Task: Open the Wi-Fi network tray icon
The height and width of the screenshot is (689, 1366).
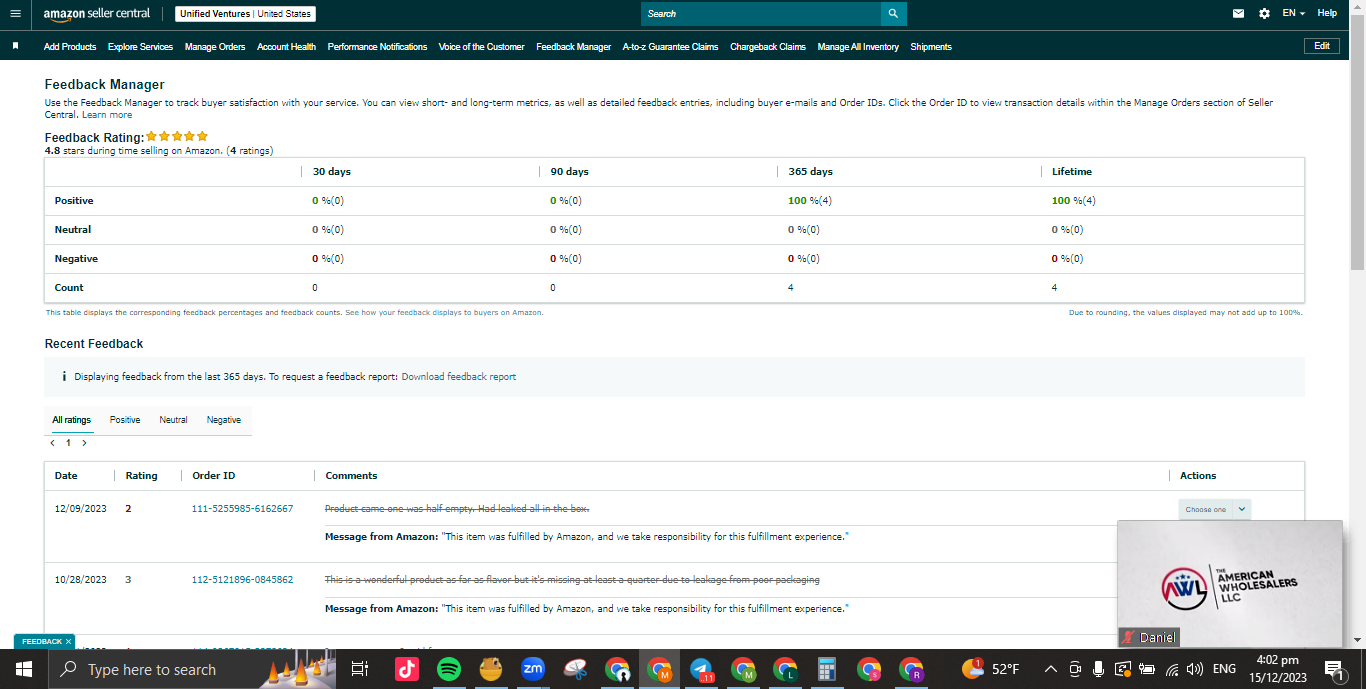Action: [x=1172, y=669]
